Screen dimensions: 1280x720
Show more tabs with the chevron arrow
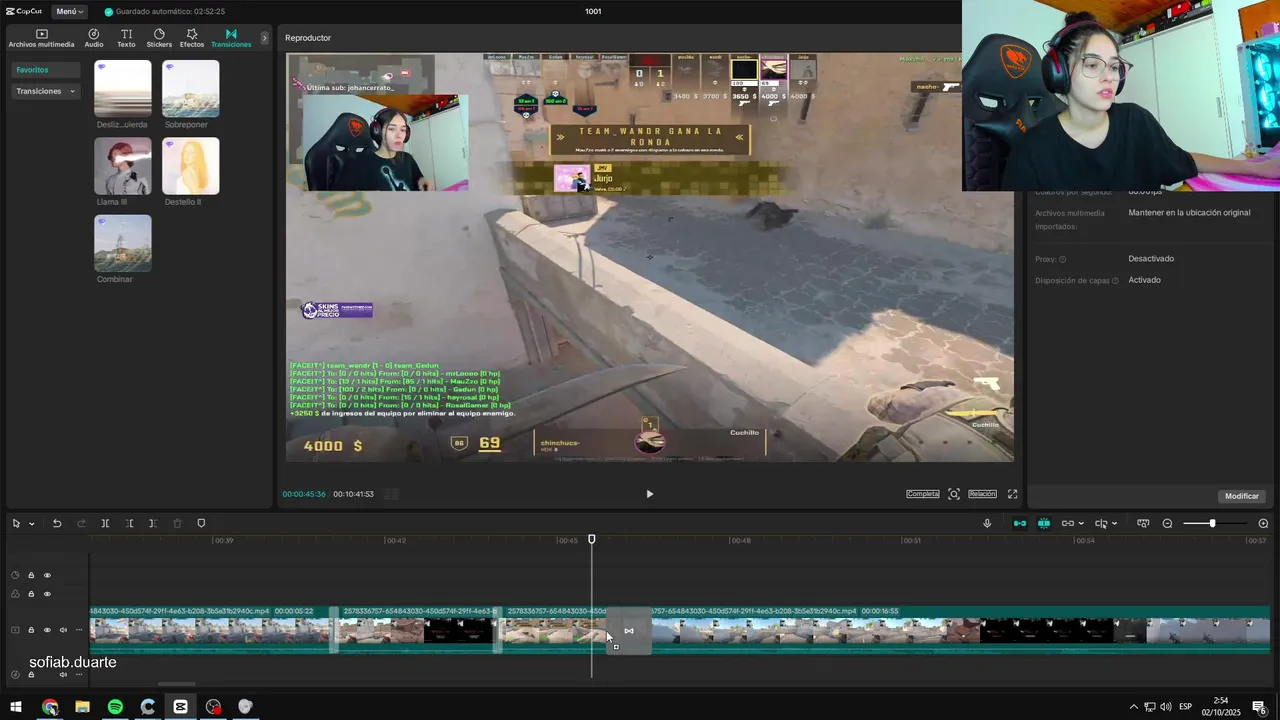click(x=265, y=38)
